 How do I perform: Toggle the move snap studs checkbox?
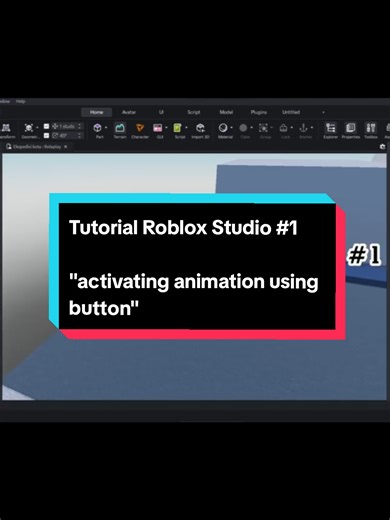pyautogui.click(x=47, y=126)
